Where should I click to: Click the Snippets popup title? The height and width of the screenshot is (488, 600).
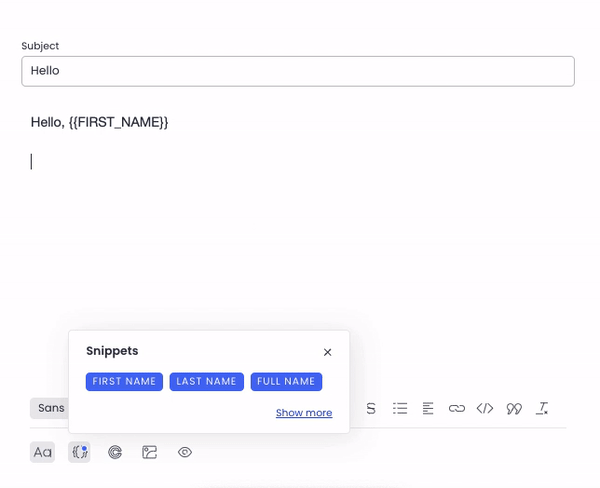point(112,351)
